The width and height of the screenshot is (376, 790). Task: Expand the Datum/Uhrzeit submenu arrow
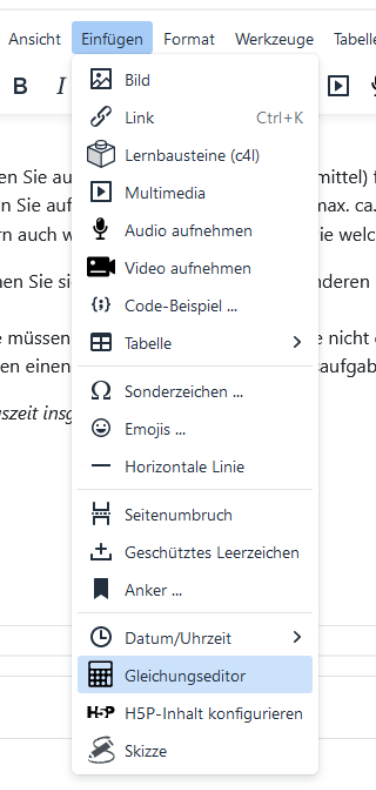pyautogui.click(x=297, y=637)
